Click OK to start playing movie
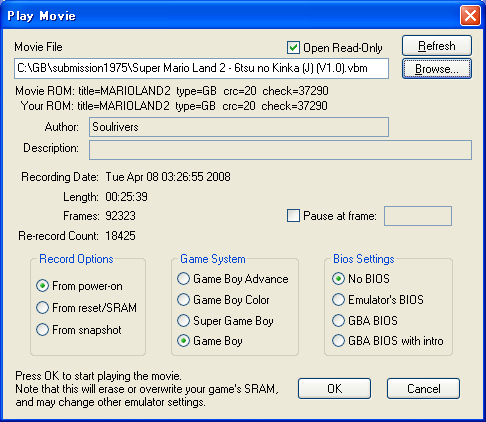Image resolution: width=486 pixels, height=422 pixels. coord(334,389)
